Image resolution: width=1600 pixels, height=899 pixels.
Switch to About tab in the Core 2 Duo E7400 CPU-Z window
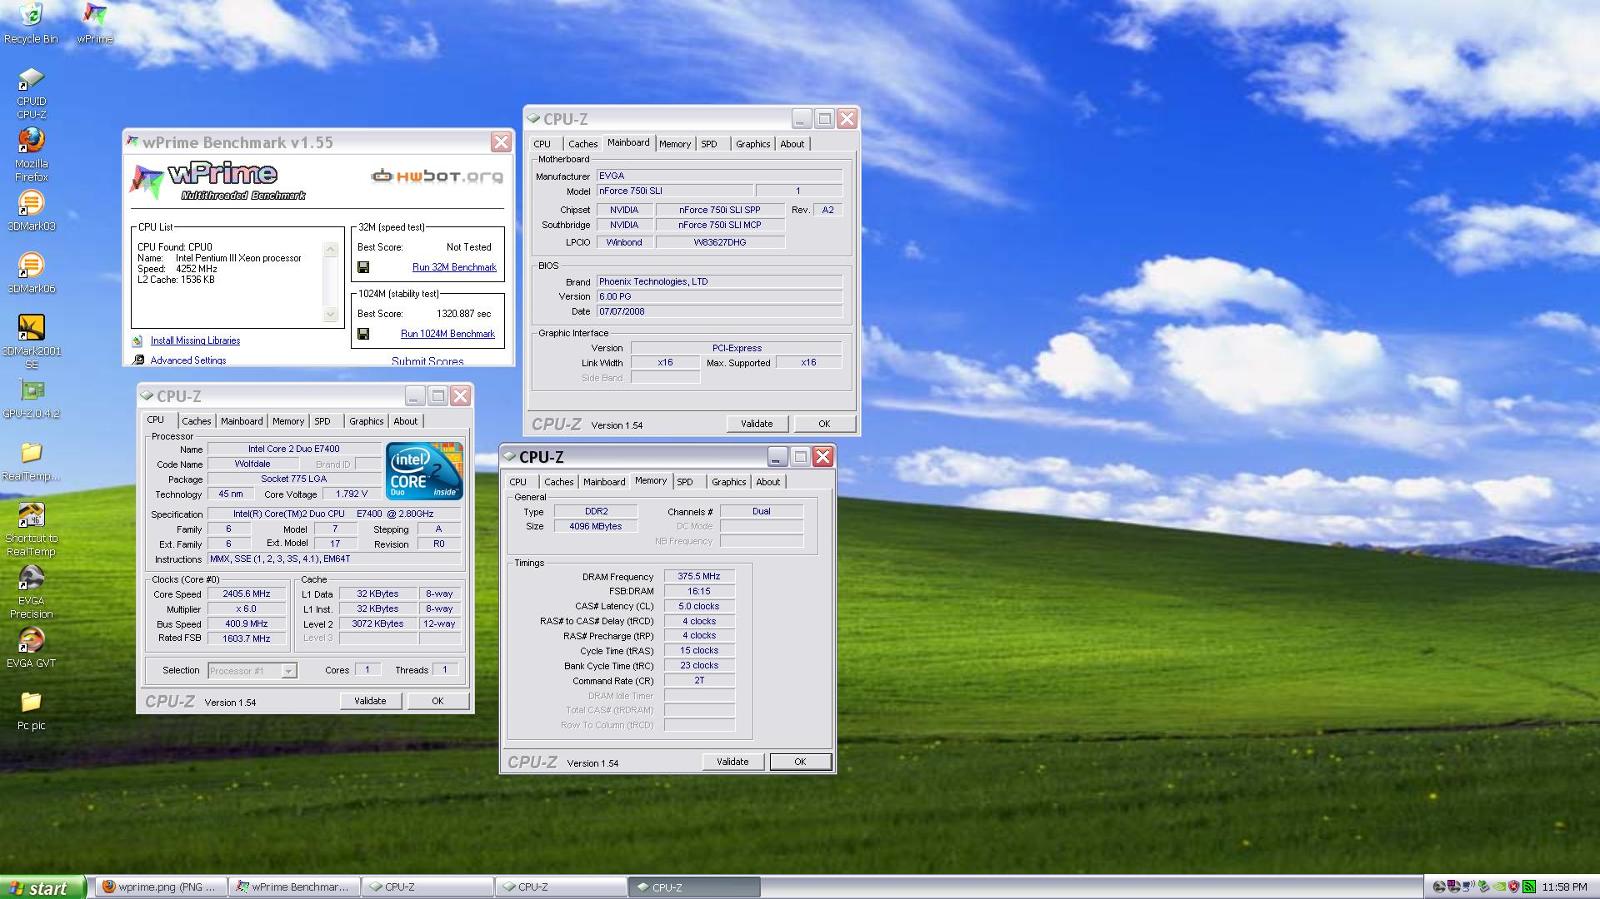405,422
